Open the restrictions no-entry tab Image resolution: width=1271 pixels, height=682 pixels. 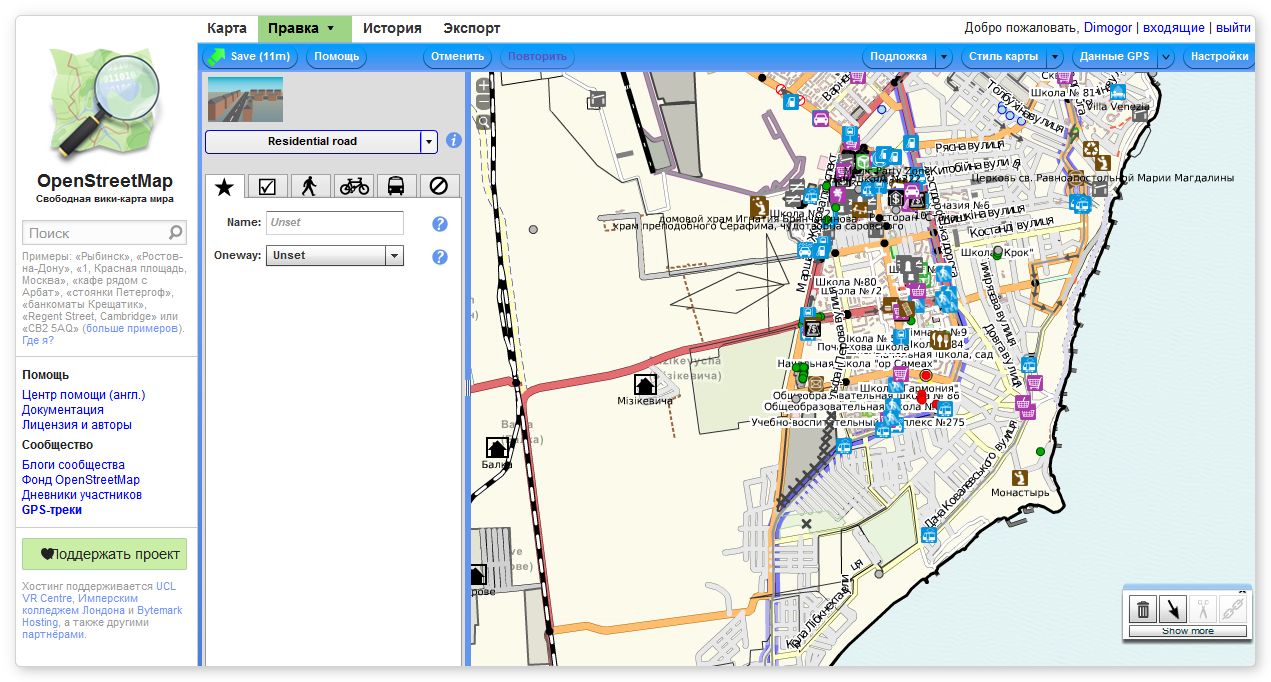pos(438,186)
